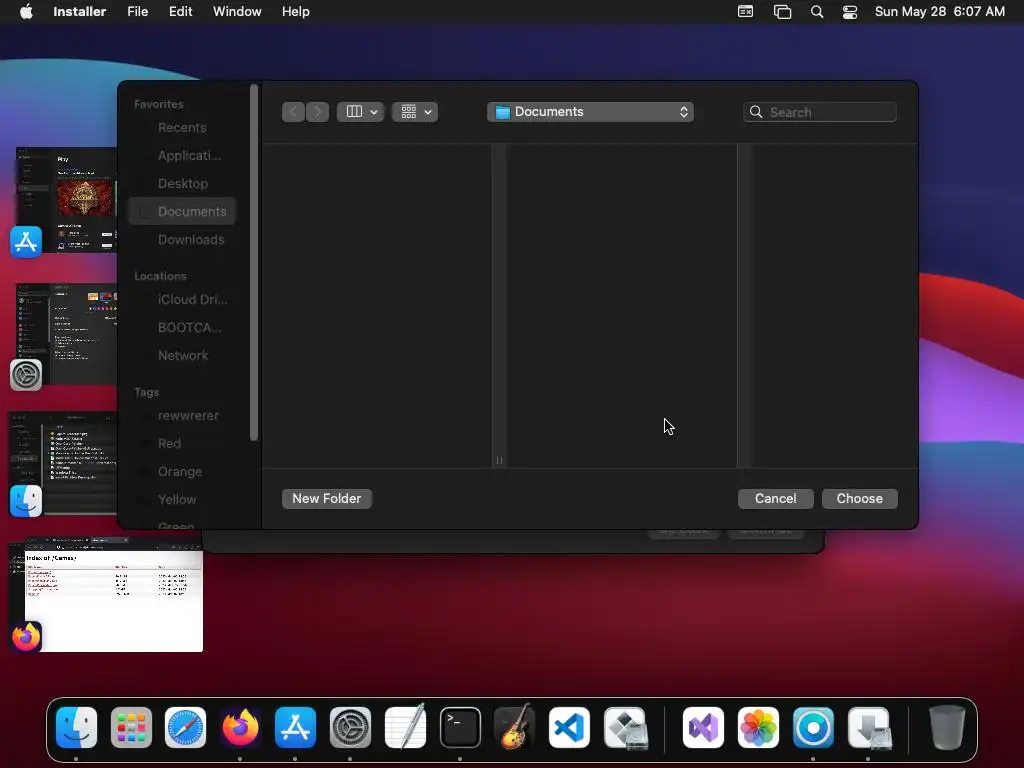Select the Yellow tag
This screenshot has height=768, width=1024.
[x=182, y=500]
